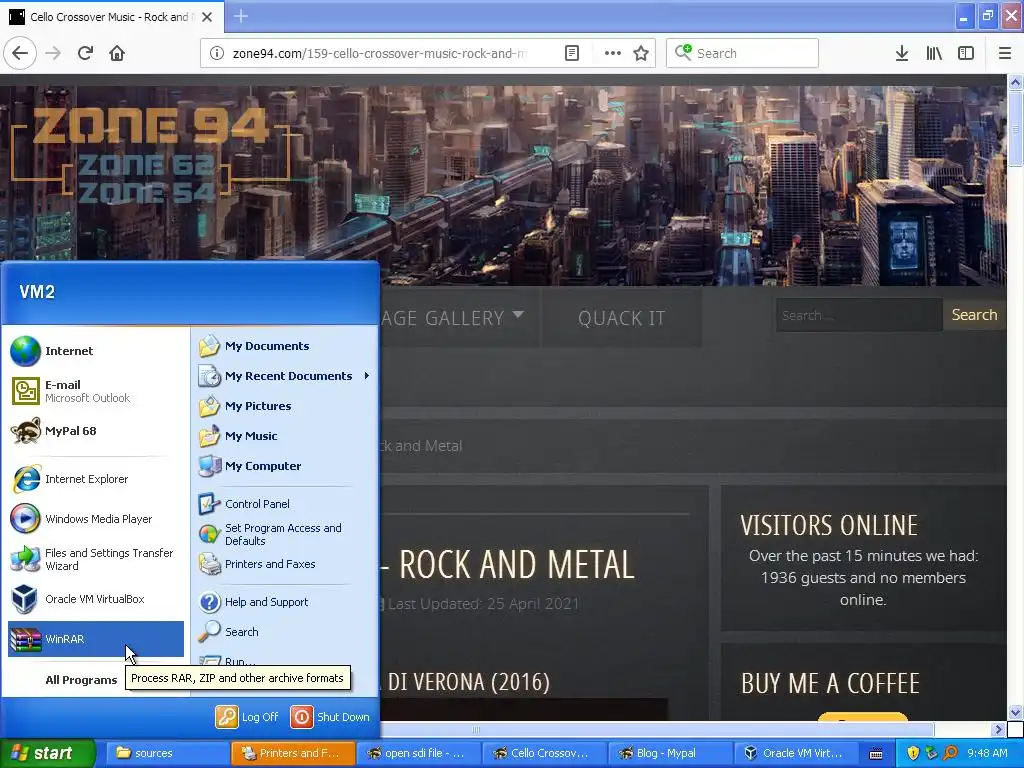Screen dimensions: 1024x768
Task: Open My Computer
Action: click(x=285, y=466)
